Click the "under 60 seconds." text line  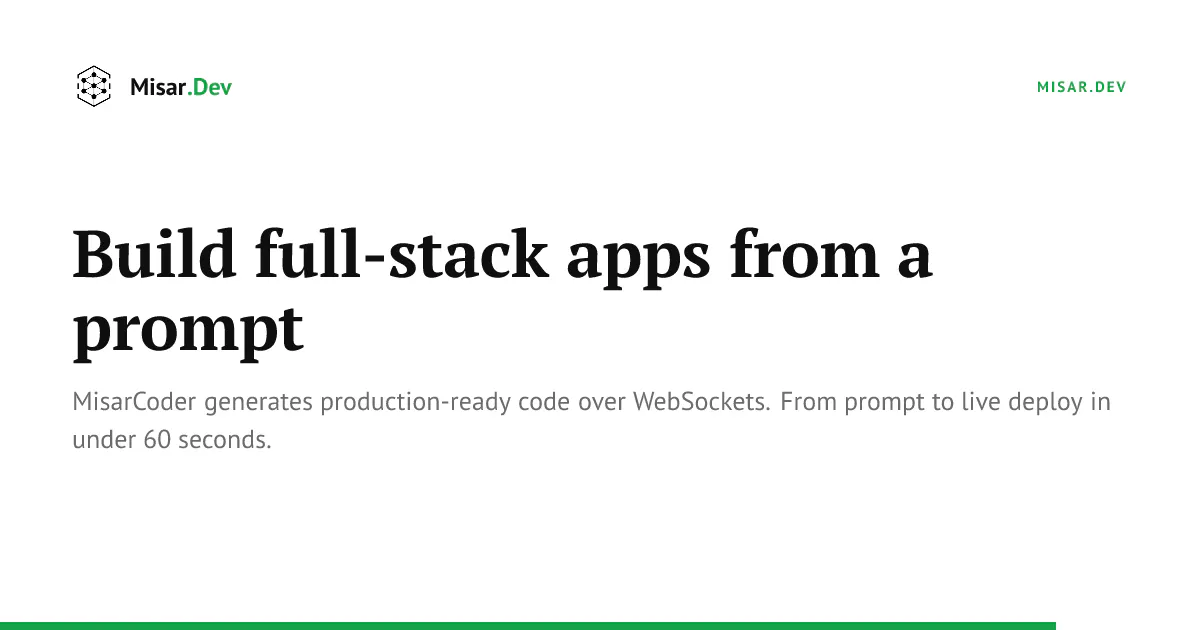[172, 439]
